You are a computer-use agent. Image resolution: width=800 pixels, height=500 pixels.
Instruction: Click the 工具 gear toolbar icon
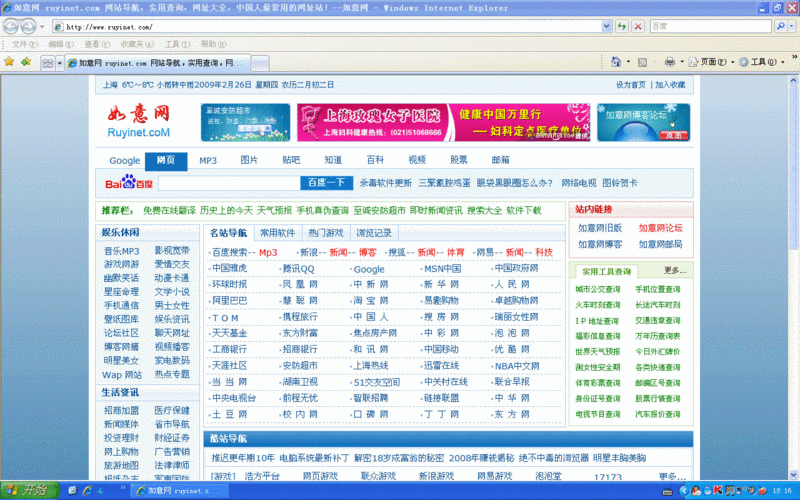pos(743,62)
